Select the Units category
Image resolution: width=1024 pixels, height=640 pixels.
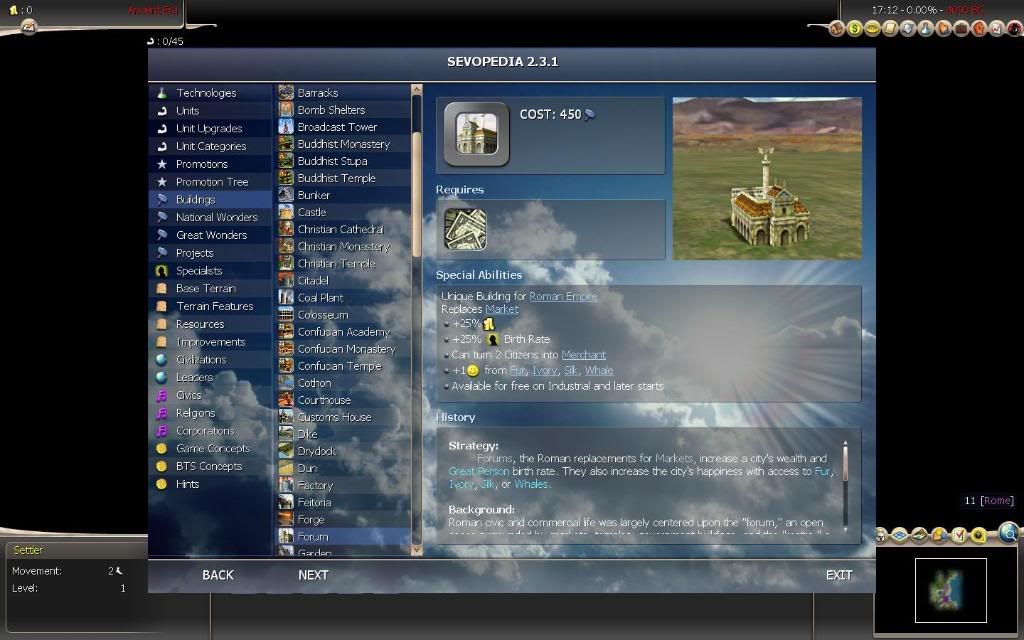coord(210,110)
